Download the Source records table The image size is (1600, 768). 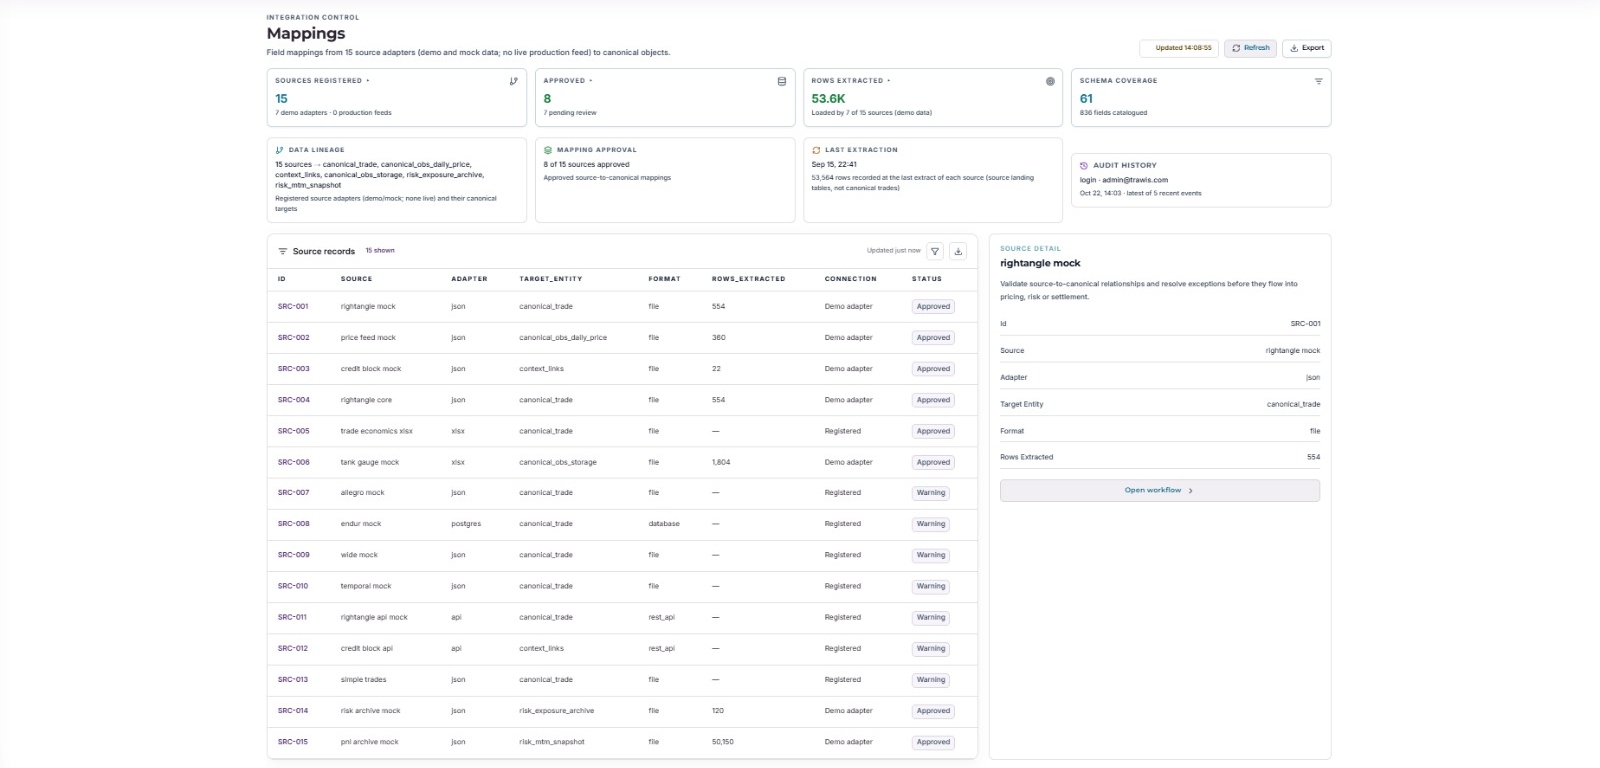[958, 251]
